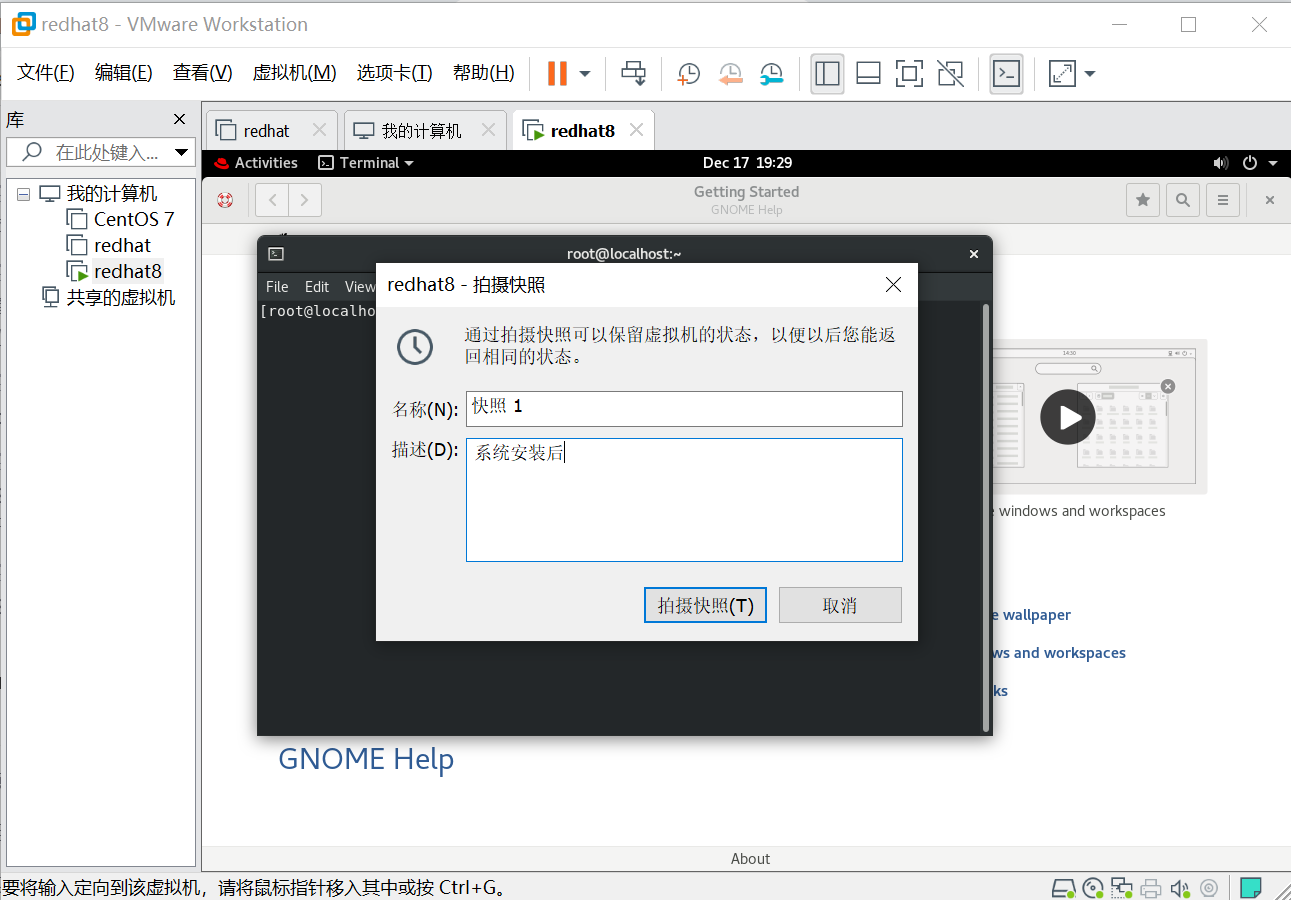Image resolution: width=1291 pixels, height=900 pixels.
Task: Play the Getting Started video
Action: click(x=1068, y=416)
